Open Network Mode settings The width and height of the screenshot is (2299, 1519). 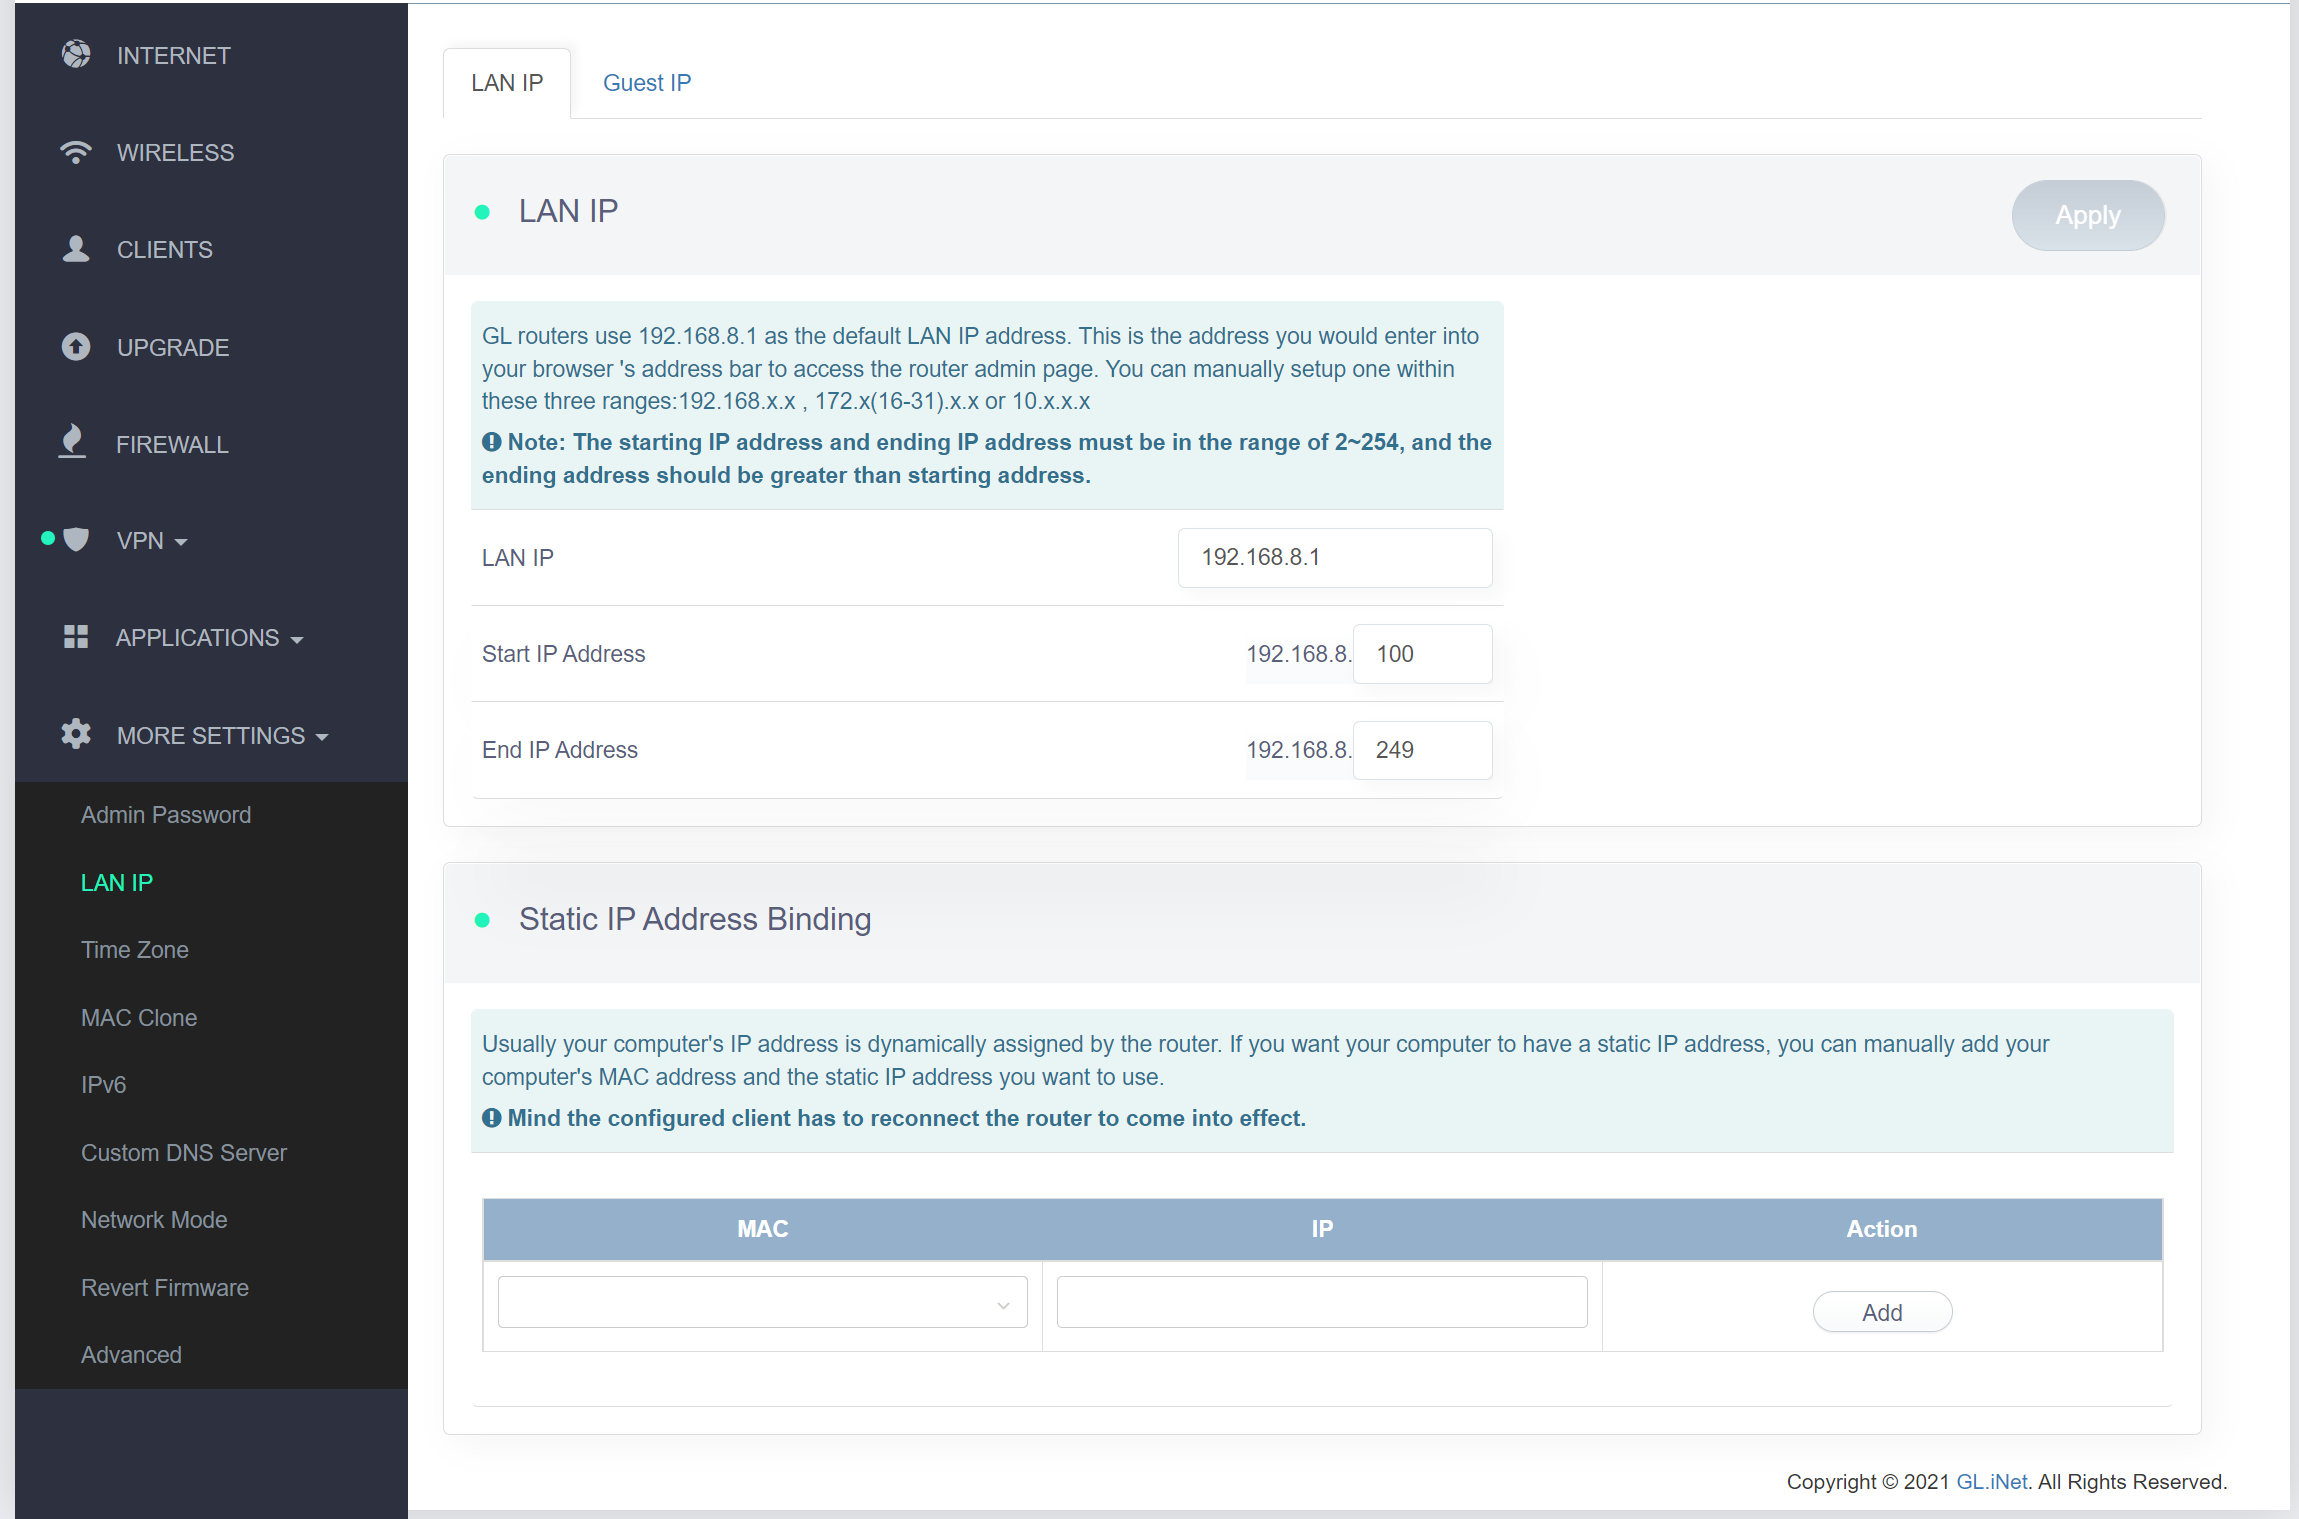154,1220
